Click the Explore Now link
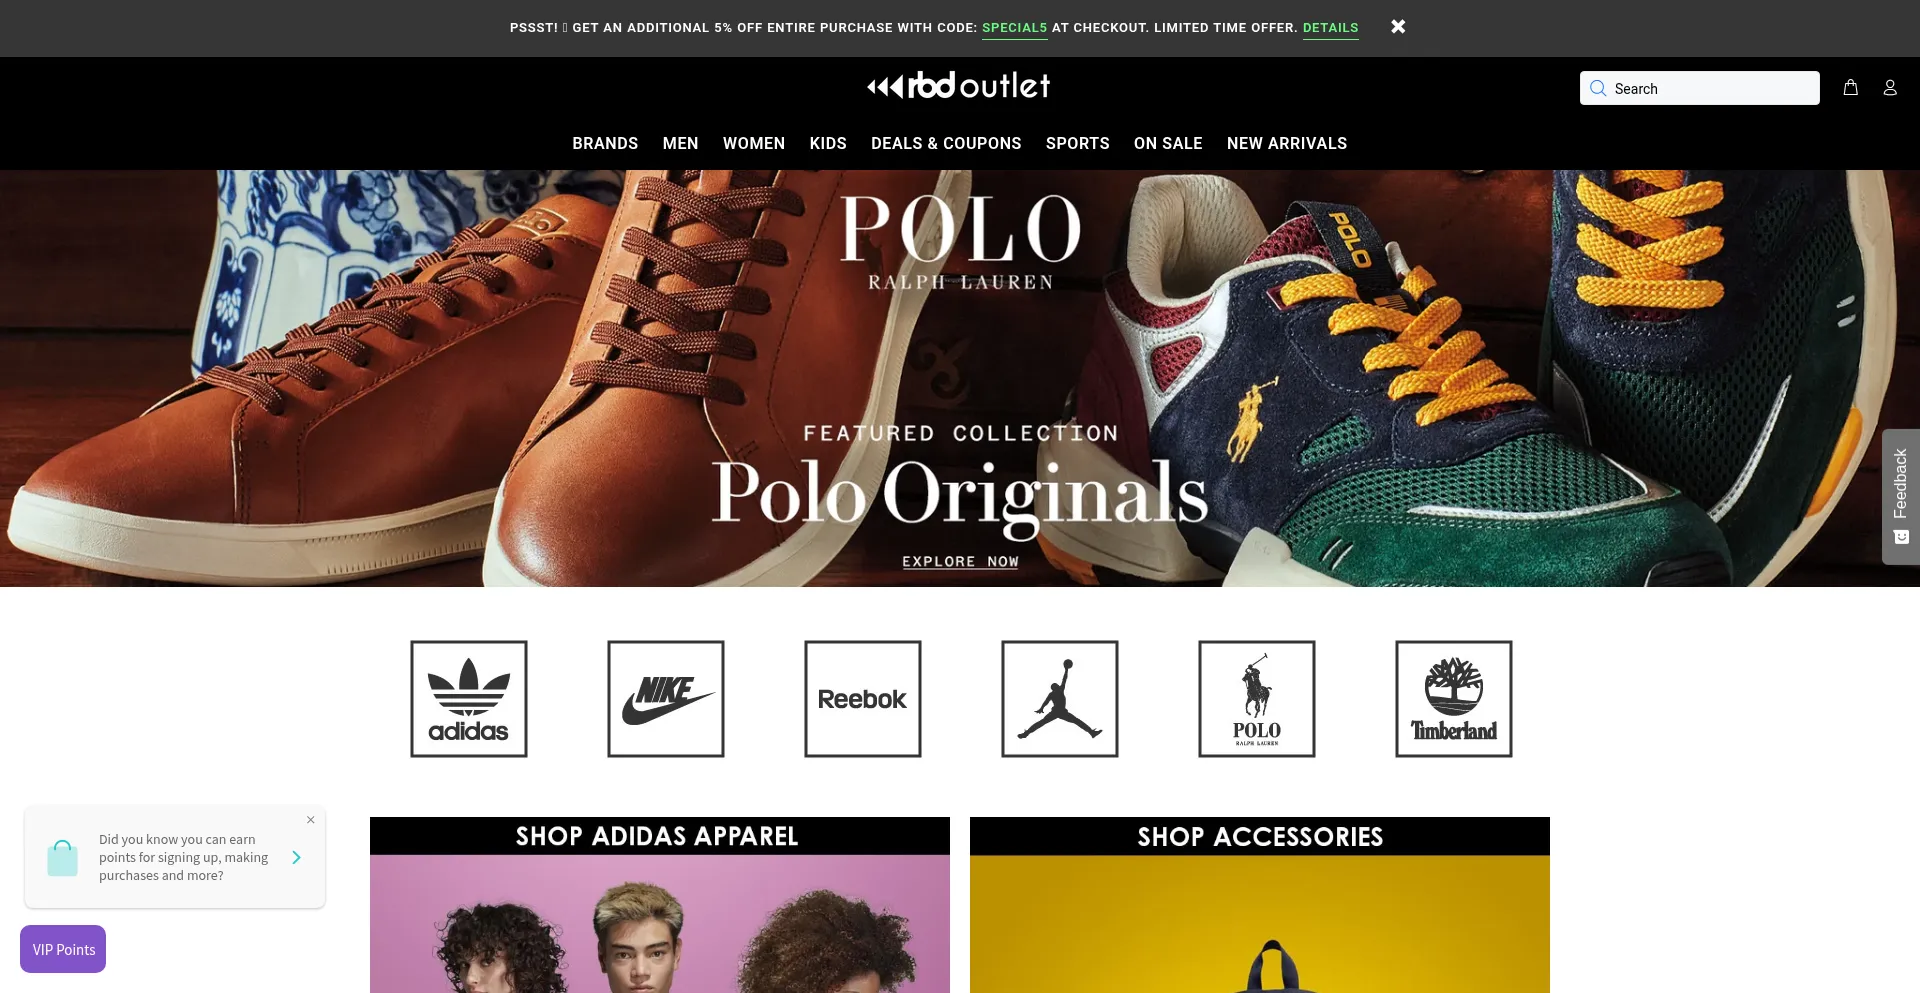 click(960, 562)
